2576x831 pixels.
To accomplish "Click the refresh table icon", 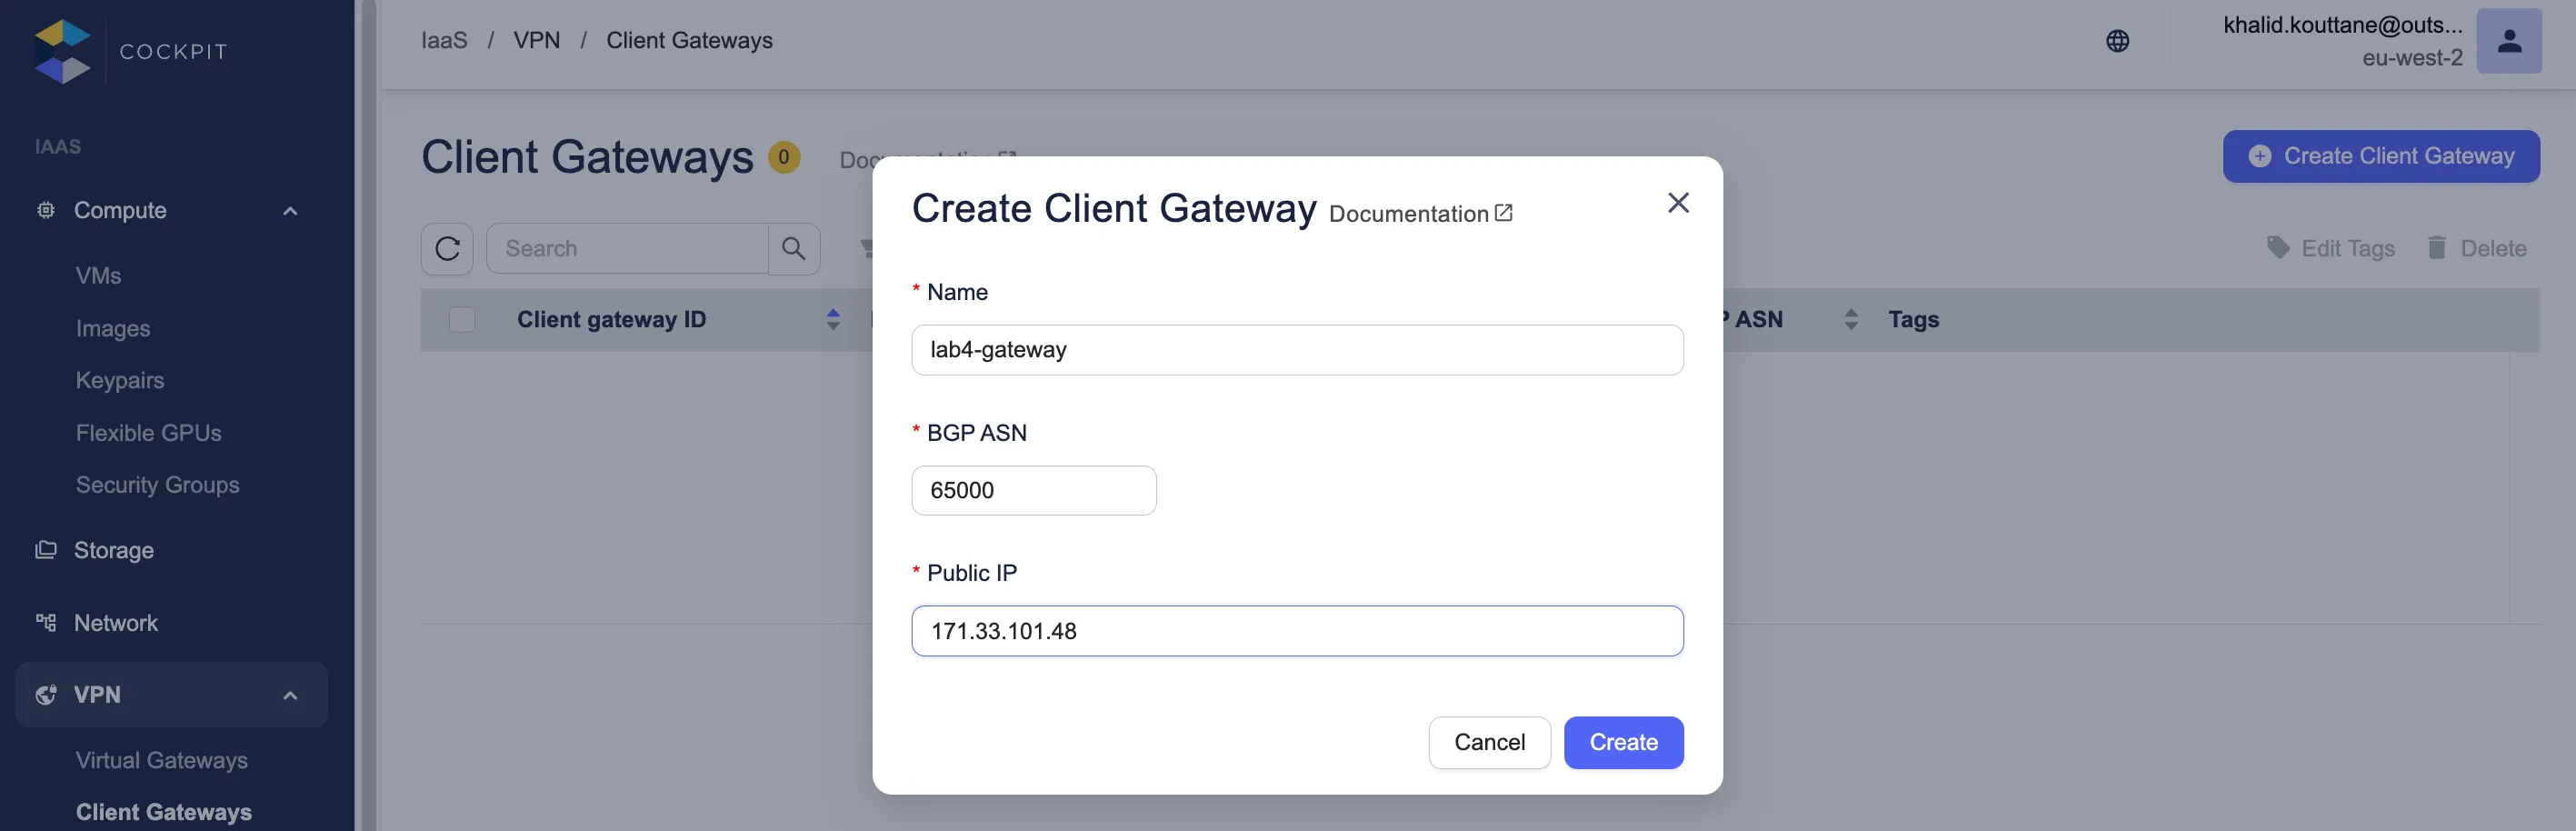I will (x=447, y=249).
